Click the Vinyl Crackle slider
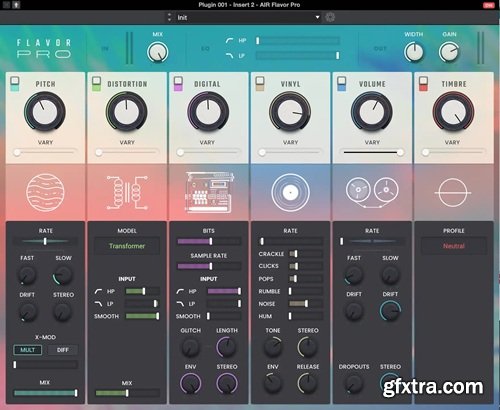The height and width of the screenshot is (410, 500). [x=306, y=254]
